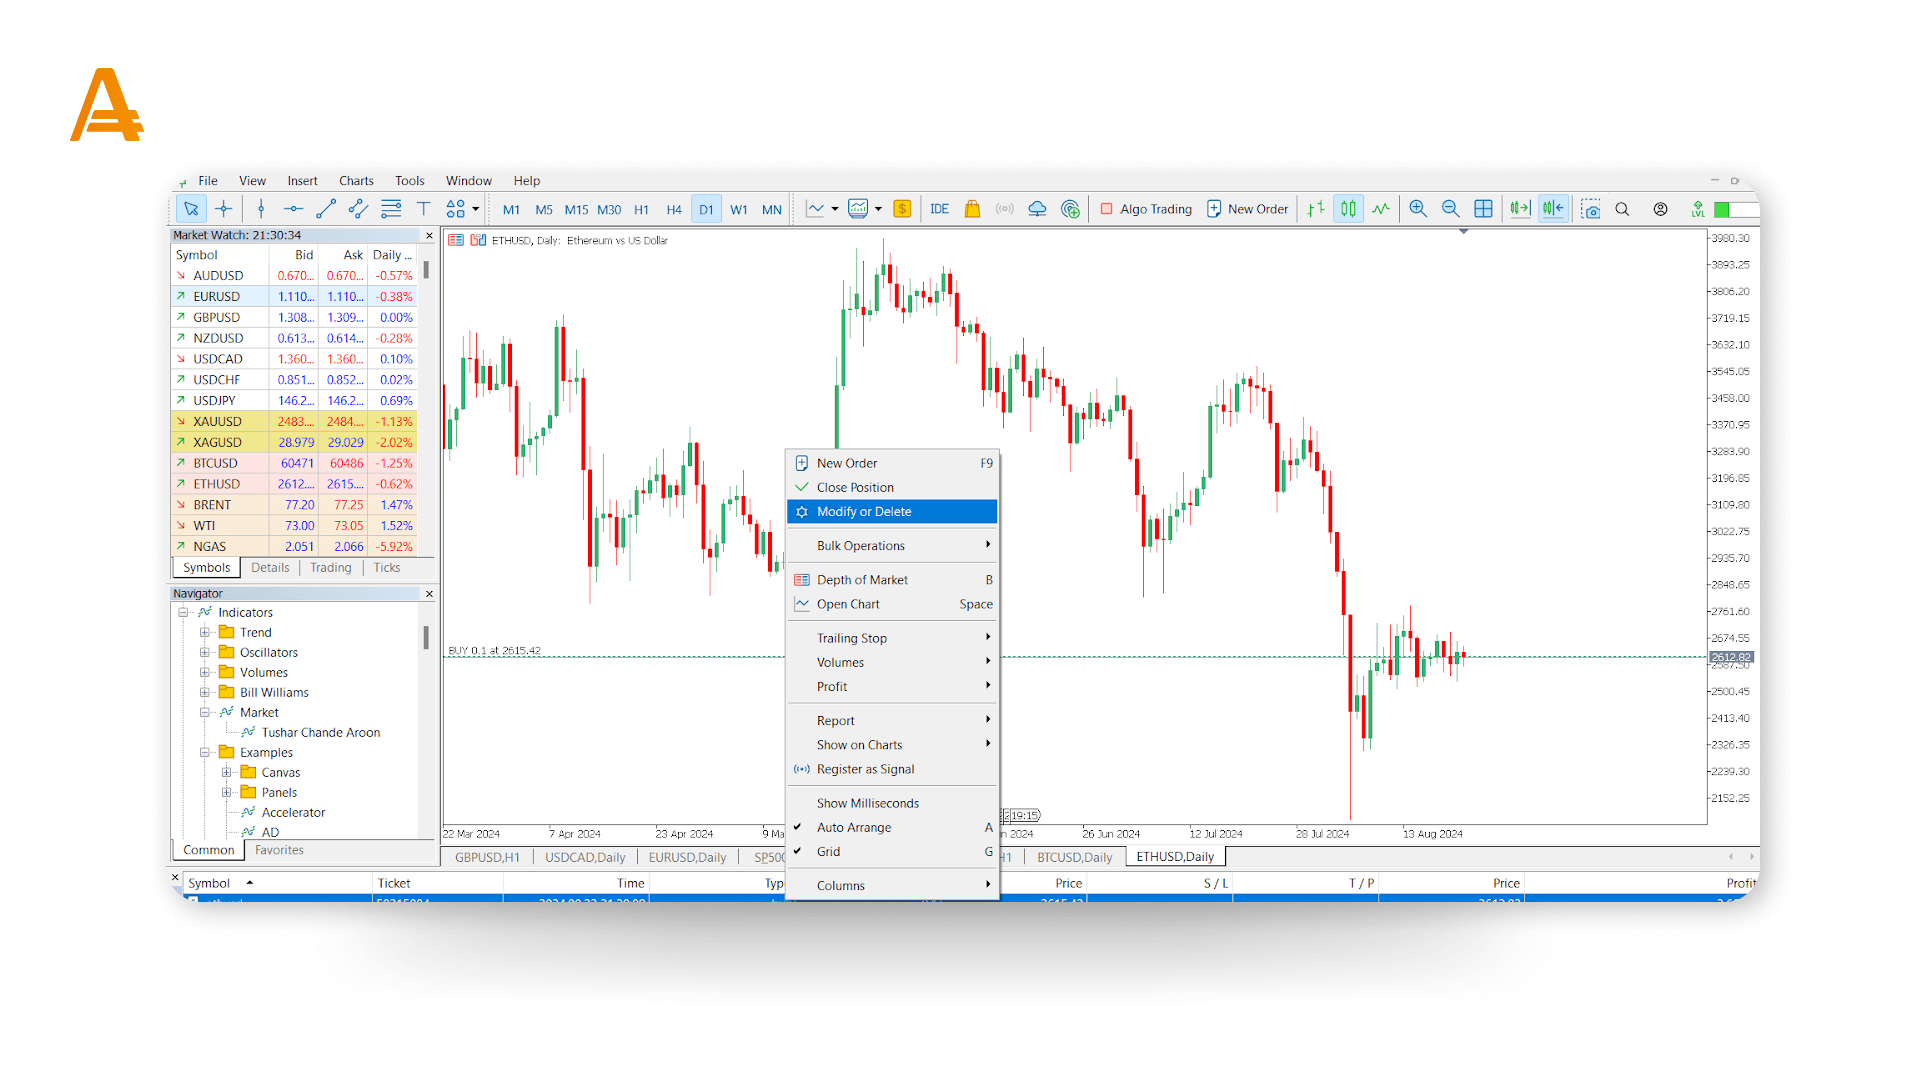The width and height of the screenshot is (1920, 1080).
Task: Select the H4 timeframe button
Action: click(674, 210)
